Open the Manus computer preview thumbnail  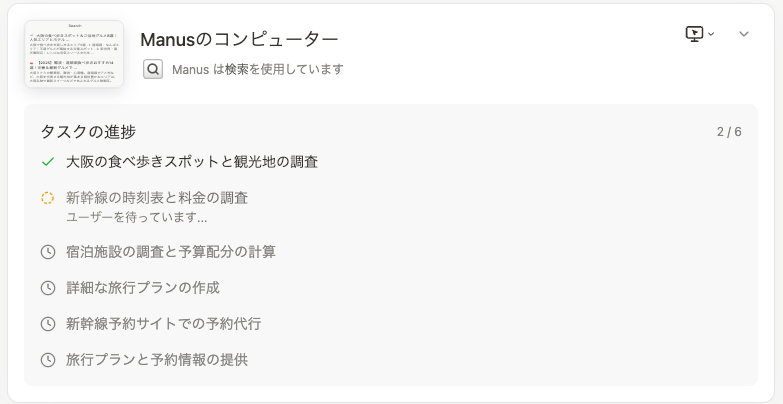tap(74, 54)
